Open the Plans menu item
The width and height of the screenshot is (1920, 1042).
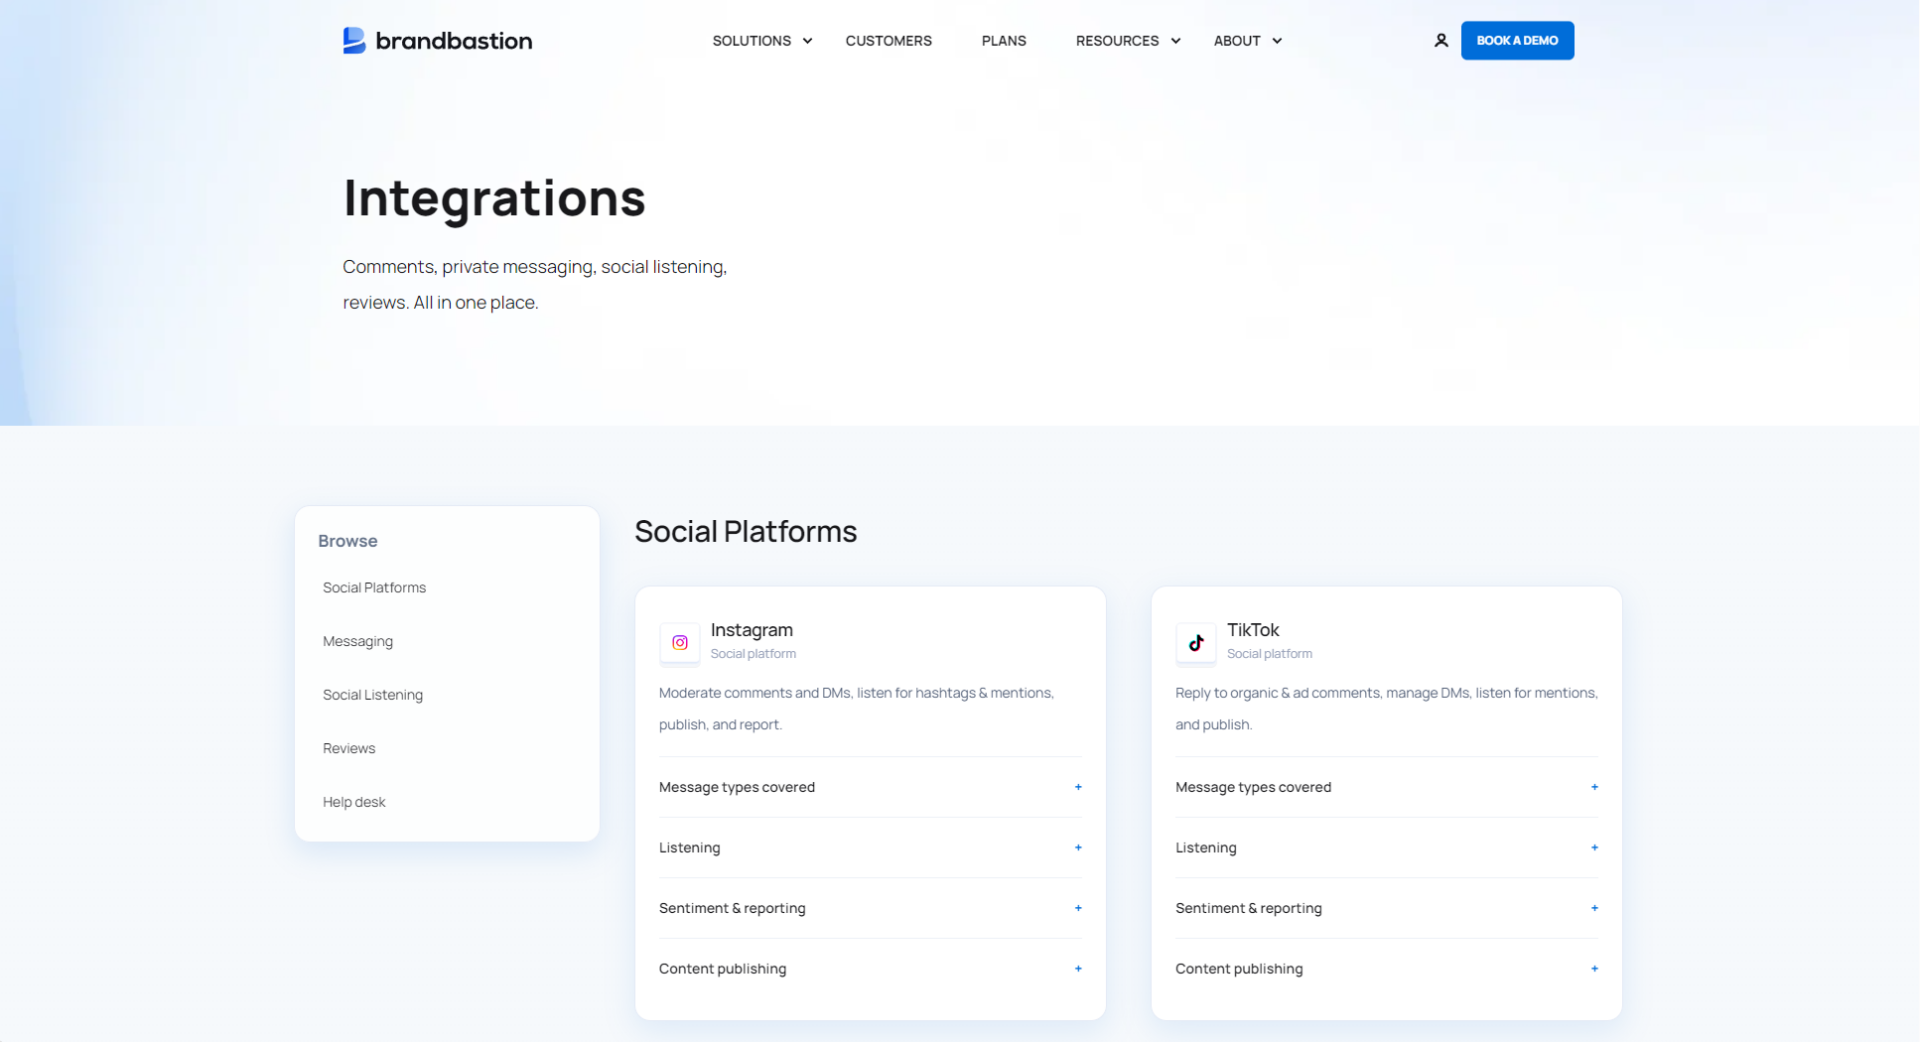point(1003,41)
